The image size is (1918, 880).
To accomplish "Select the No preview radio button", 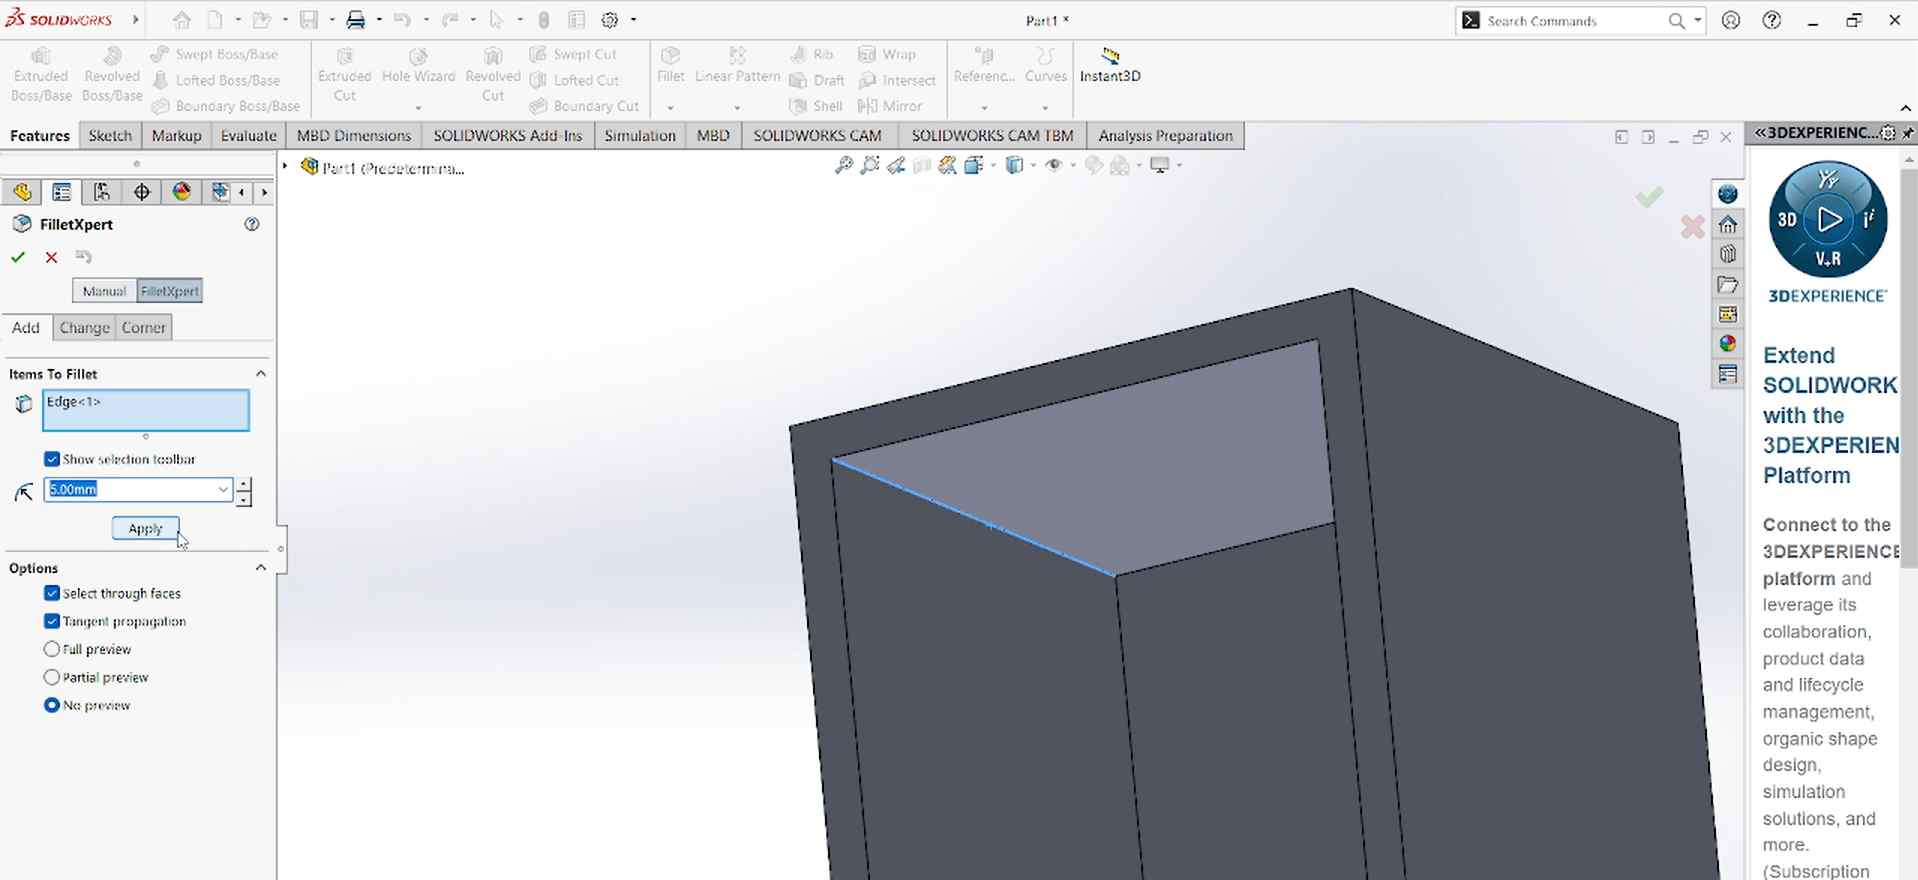I will pyautogui.click(x=52, y=705).
